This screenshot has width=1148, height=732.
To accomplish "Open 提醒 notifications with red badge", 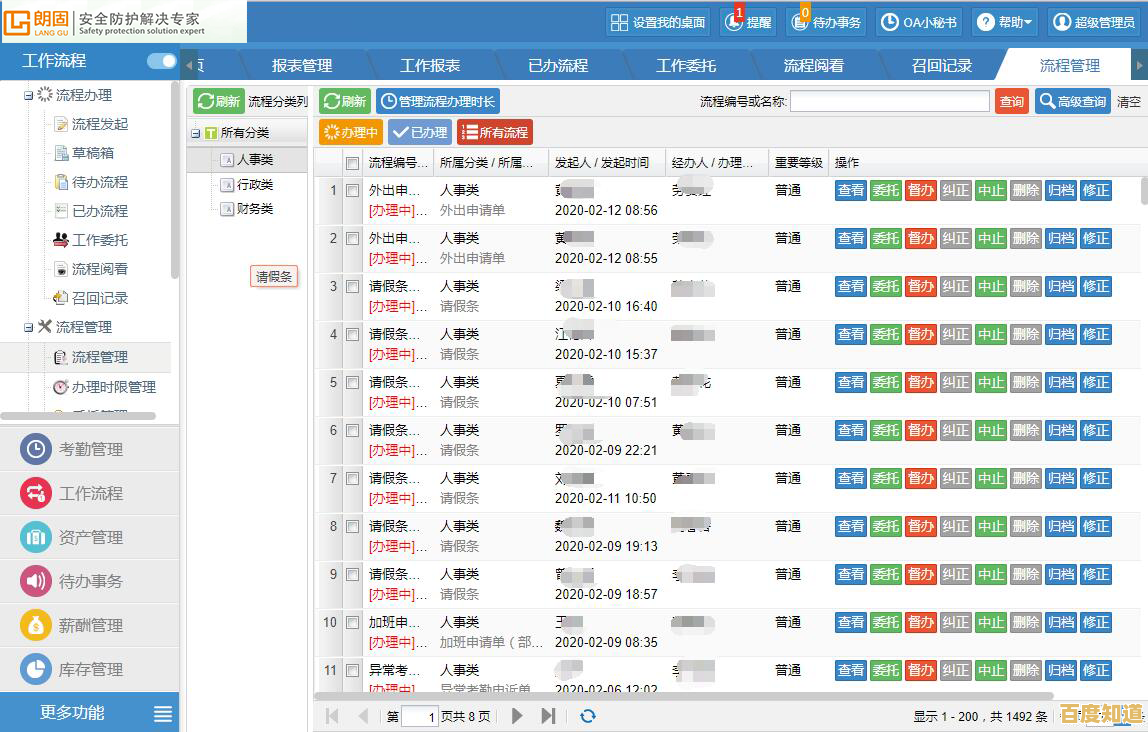I will tap(747, 22).
